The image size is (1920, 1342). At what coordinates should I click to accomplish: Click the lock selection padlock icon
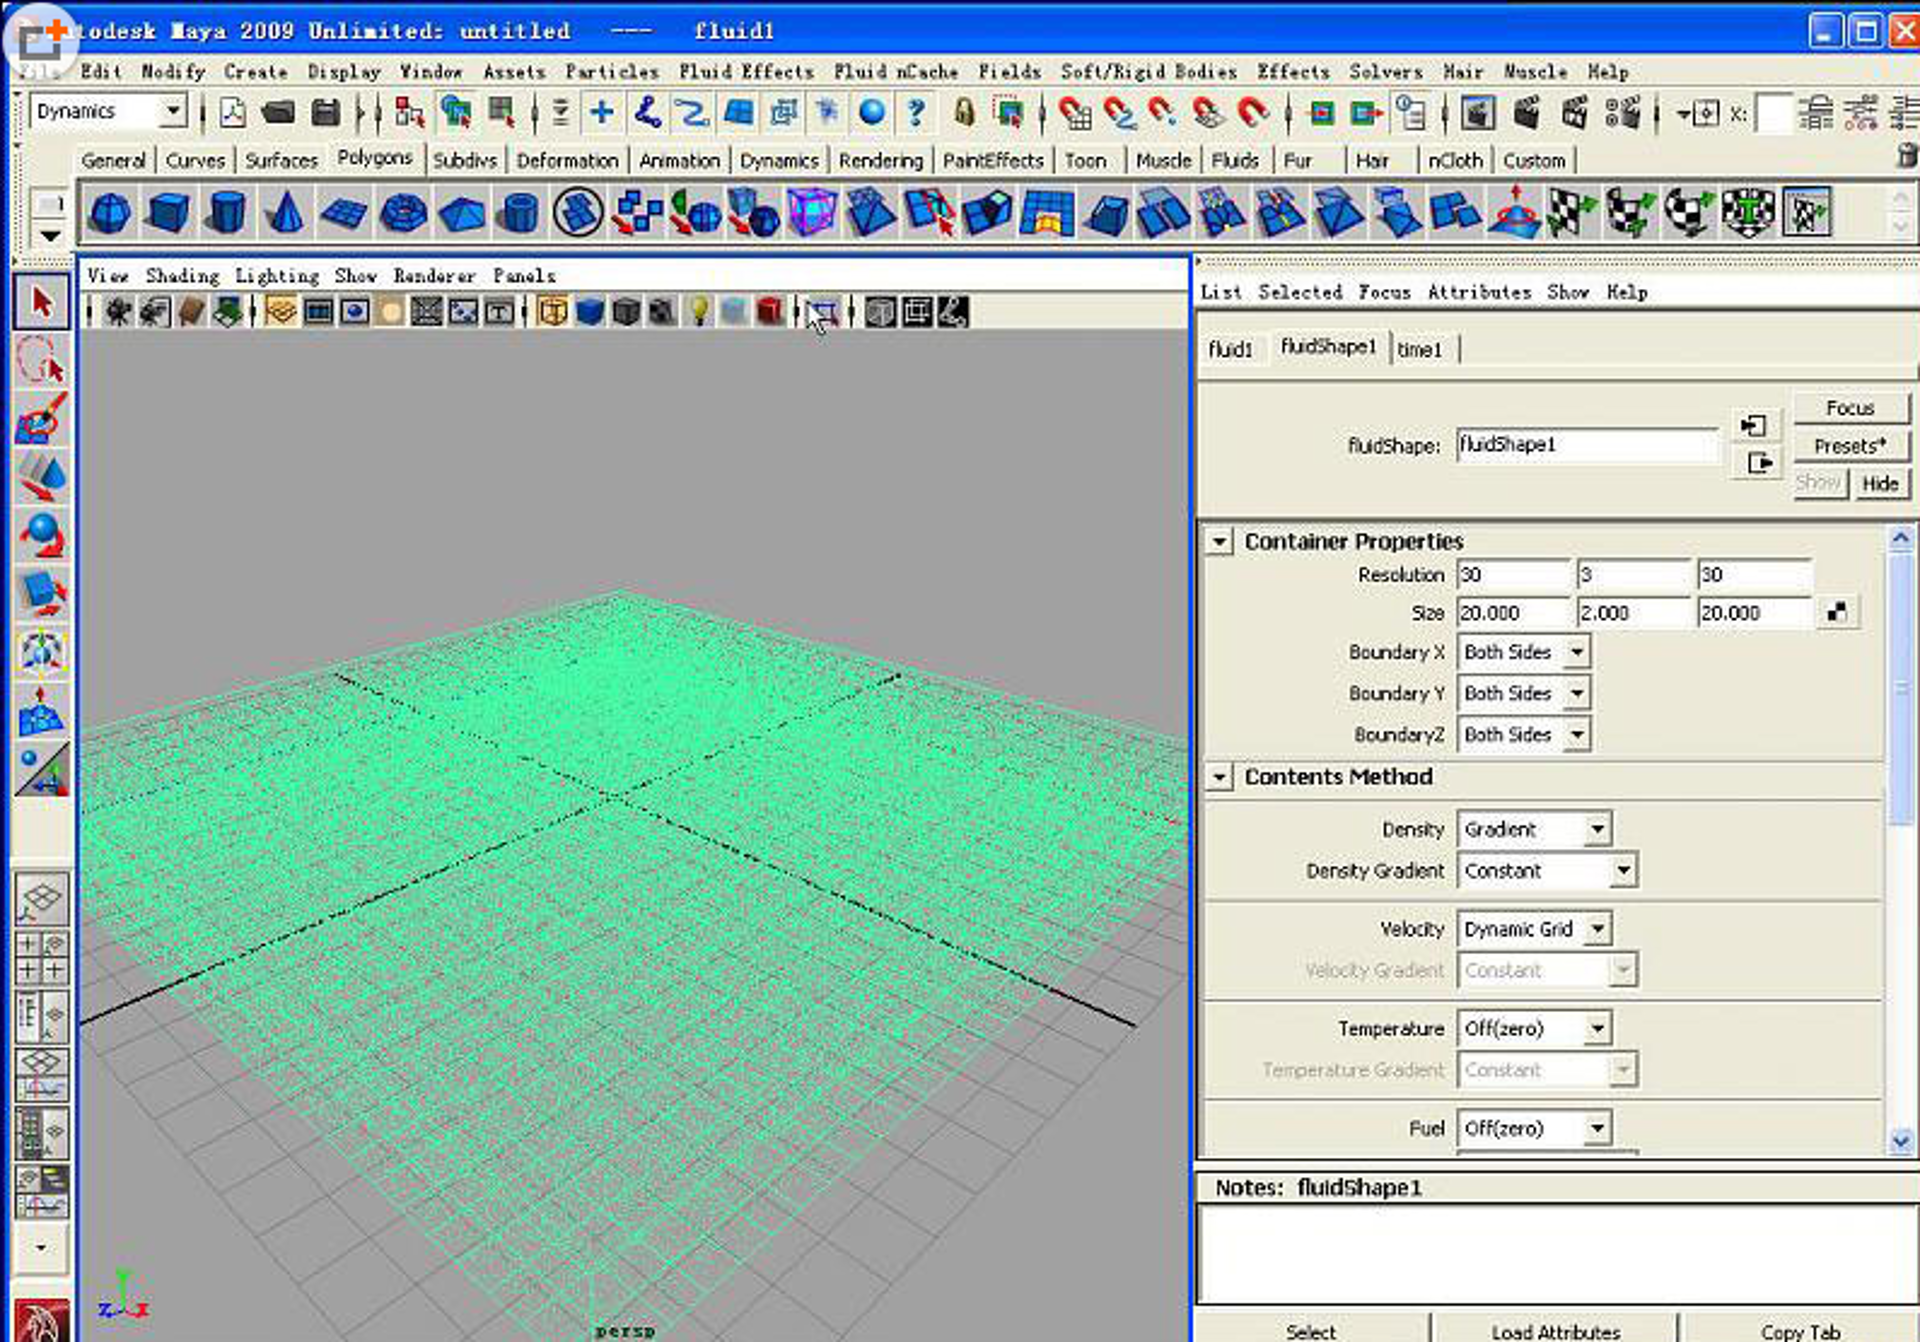tap(964, 112)
